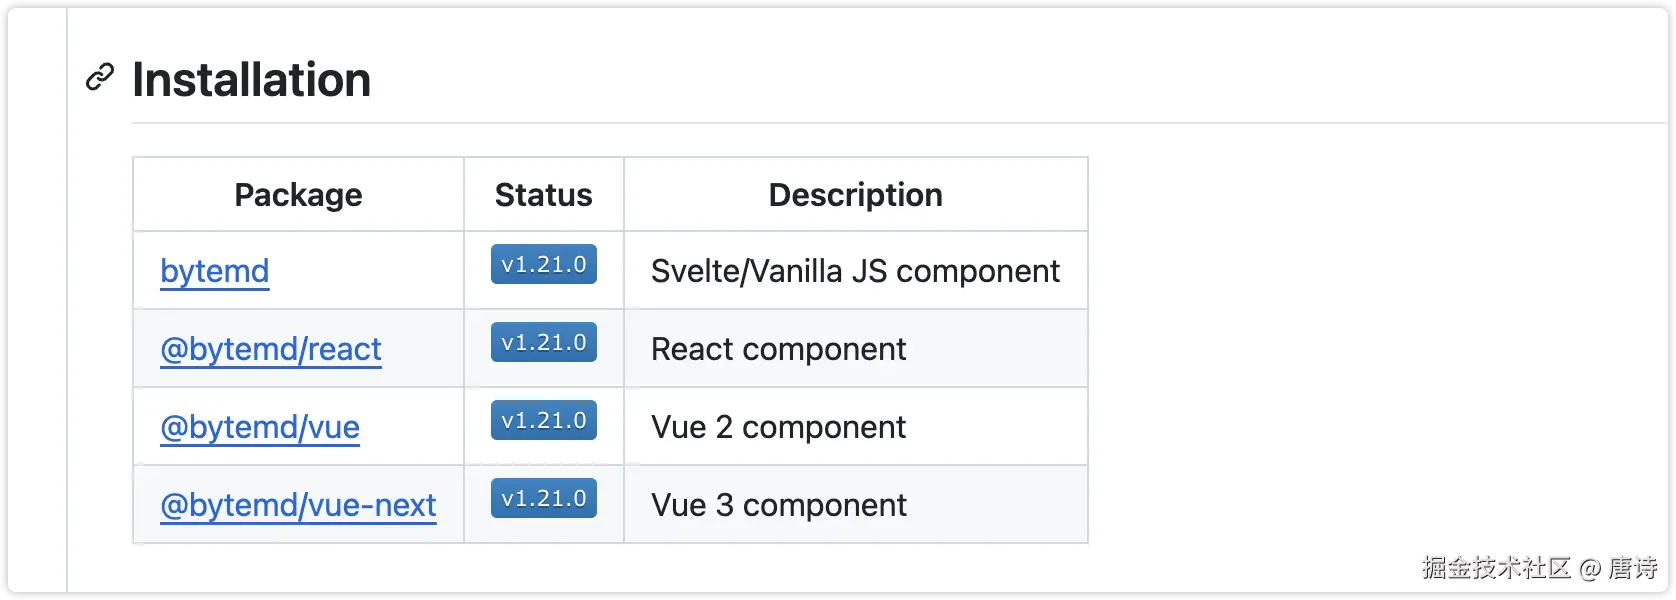Open the version badge for @bytemd/vue-next
Viewport: 1676px width, 600px height.
tap(543, 498)
